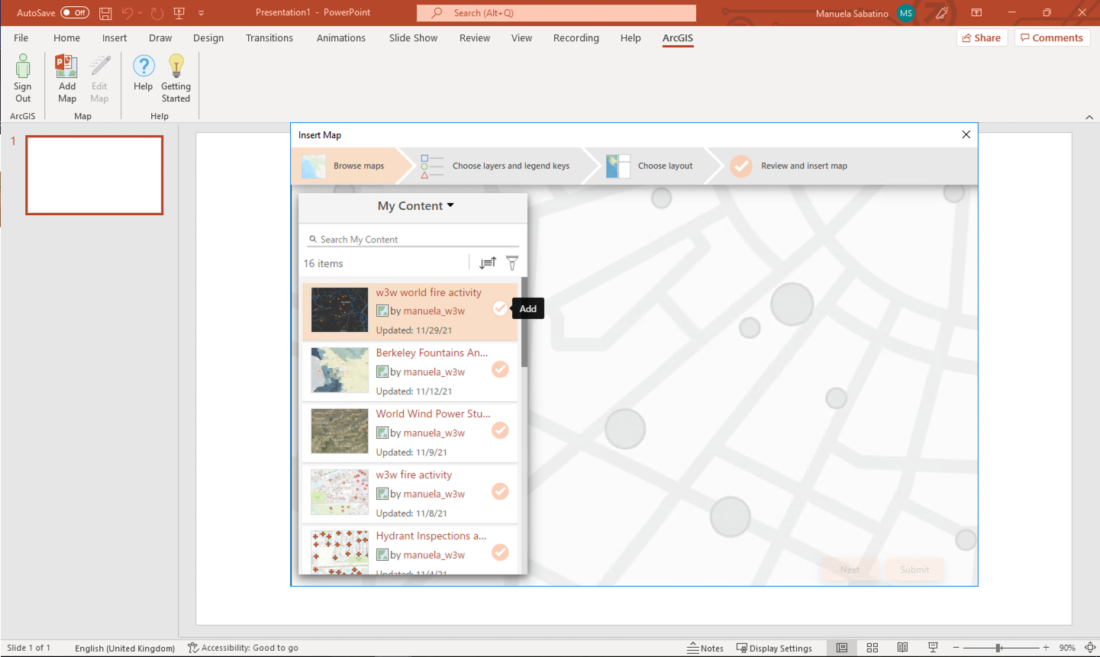Image resolution: width=1100 pixels, height=657 pixels.
Task: Switch to the Home tab
Action: [x=67, y=38]
